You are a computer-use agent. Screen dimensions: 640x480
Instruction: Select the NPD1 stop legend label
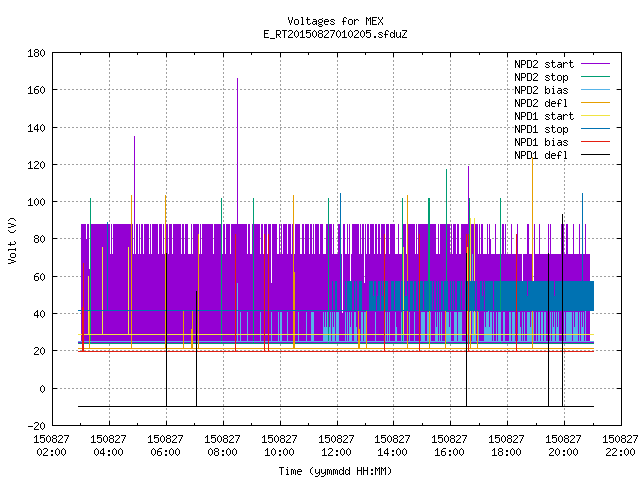pos(541,129)
